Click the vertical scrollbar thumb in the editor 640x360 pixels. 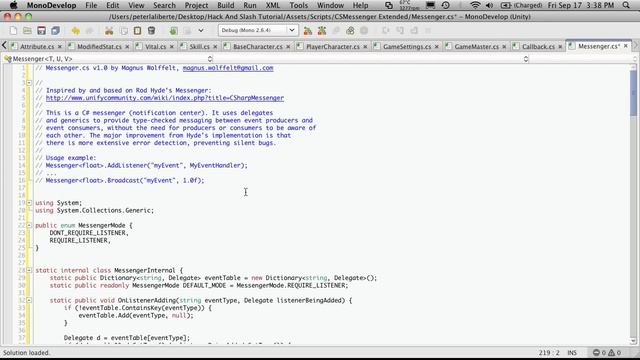point(633,93)
